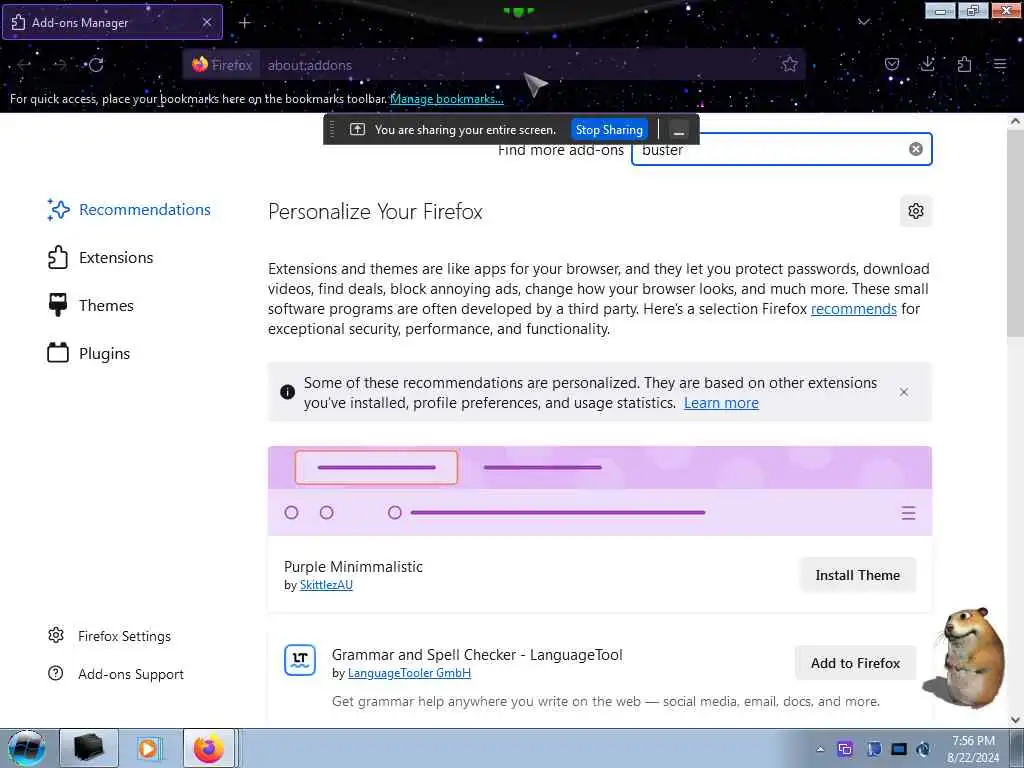Image resolution: width=1024 pixels, height=768 pixels.
Task: Open Themes category in sidebar
Action: click(x=91, y=305)
